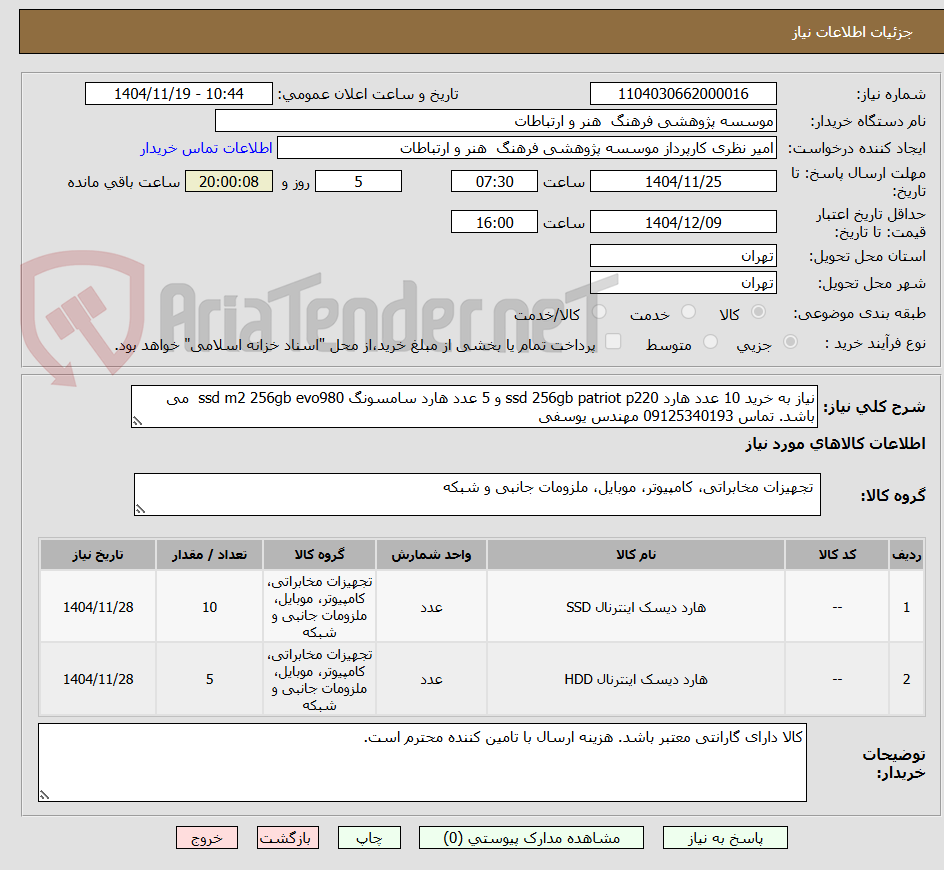Click unit عدد in the HDD row

tap(431, 679)
